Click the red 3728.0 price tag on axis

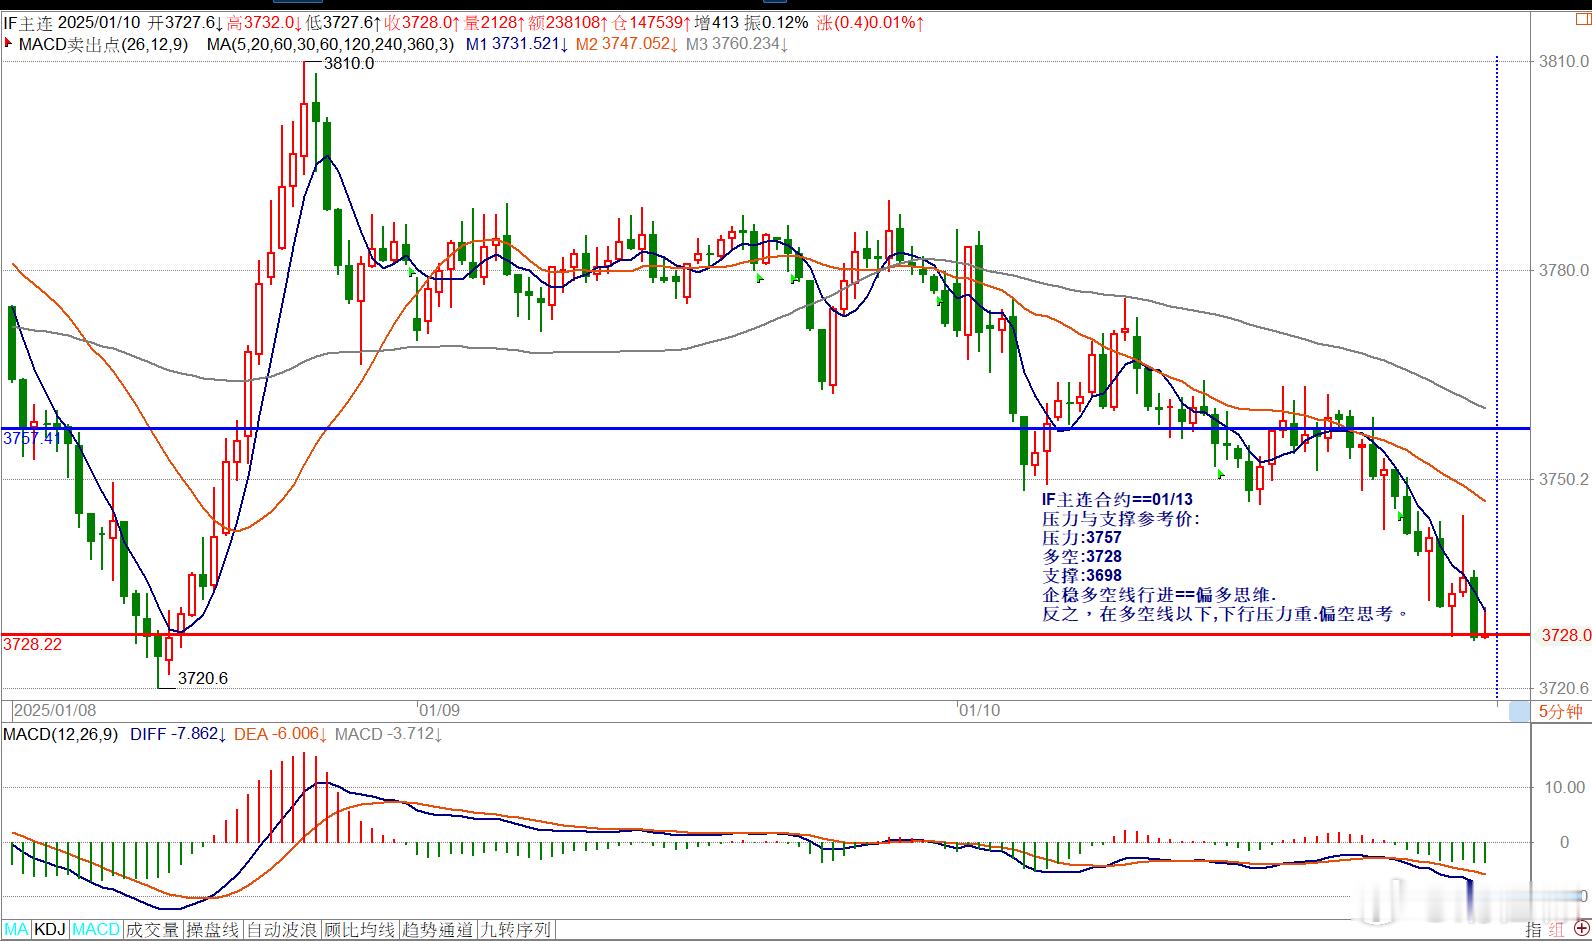[1565, 635]
